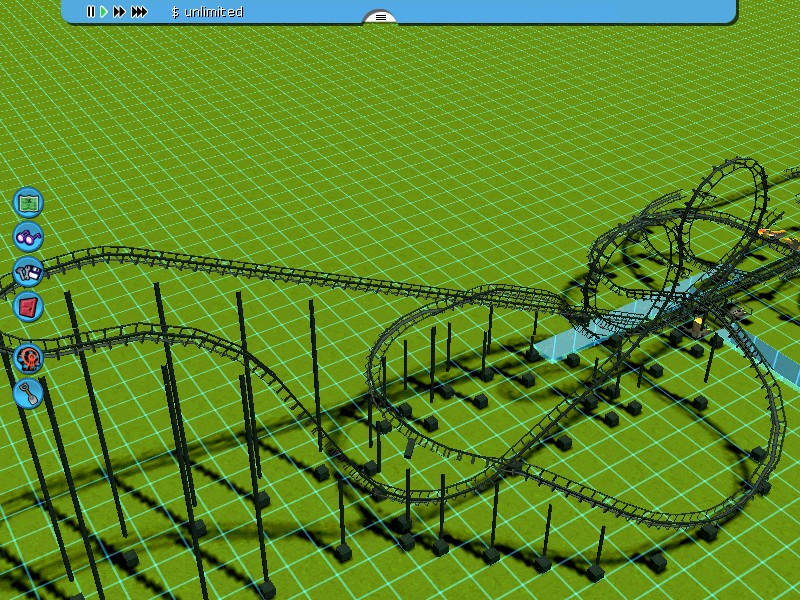Set triple fast-forward game speed
The image size is (800, 600).
click(139, 12)
